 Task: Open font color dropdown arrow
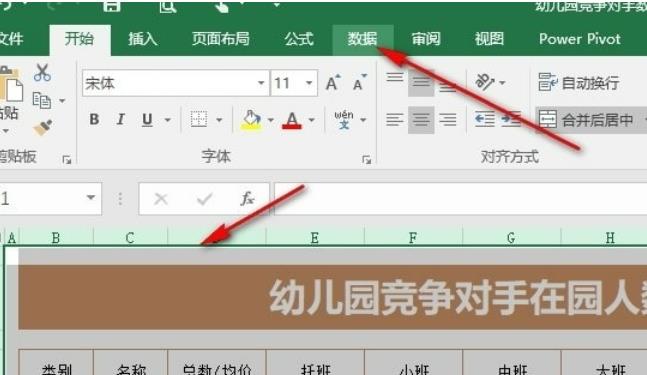pyautogui.click(x=312, y=120)
